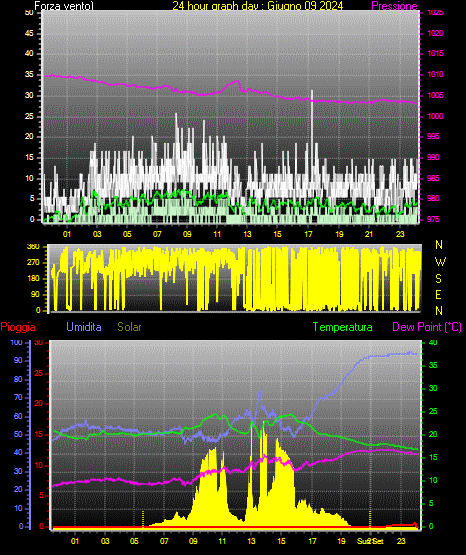The width and height of the screenshot is (466, 555).
Task: Click the 'E' compass letter
Action: pyautogui.click(x=438, y=294)
